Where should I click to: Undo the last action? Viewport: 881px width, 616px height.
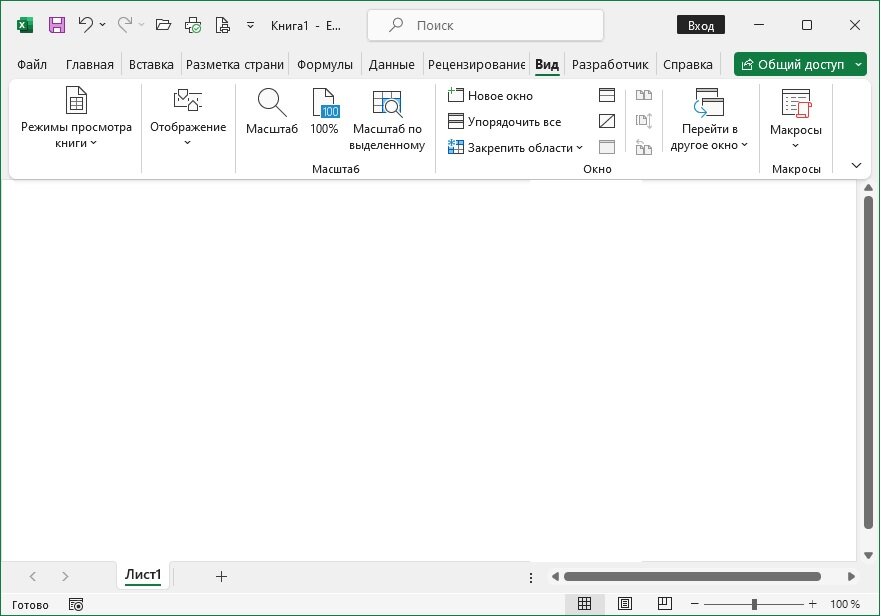[86, 25]
